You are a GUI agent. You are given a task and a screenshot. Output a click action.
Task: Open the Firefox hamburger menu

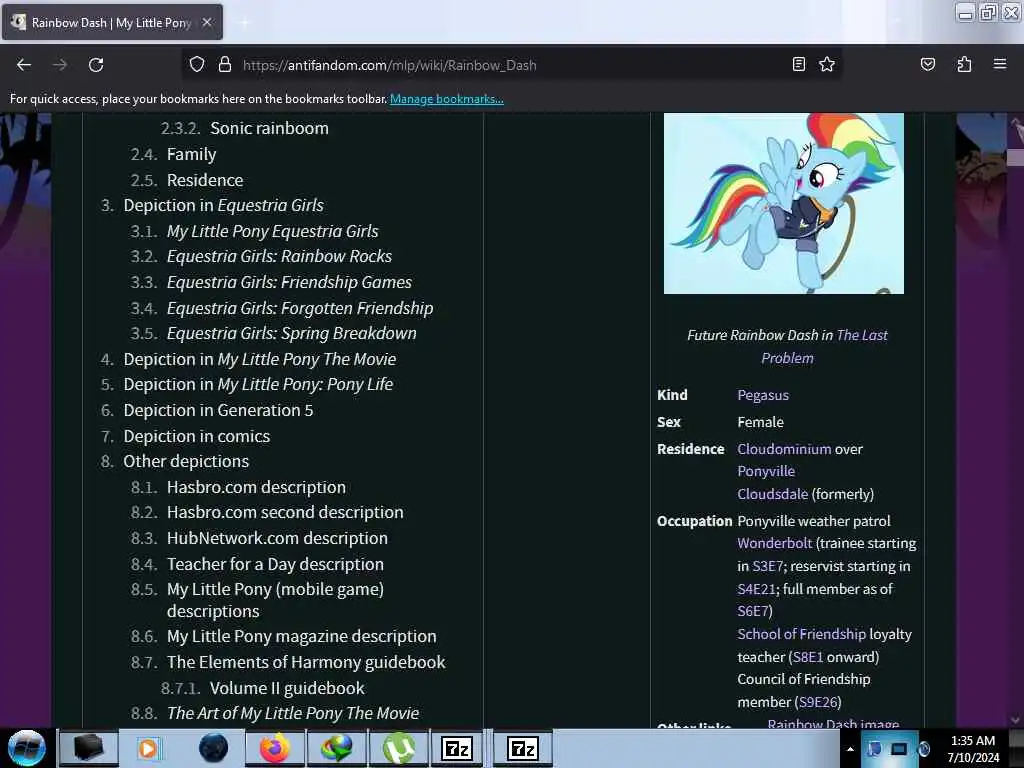tap(999, 64)
